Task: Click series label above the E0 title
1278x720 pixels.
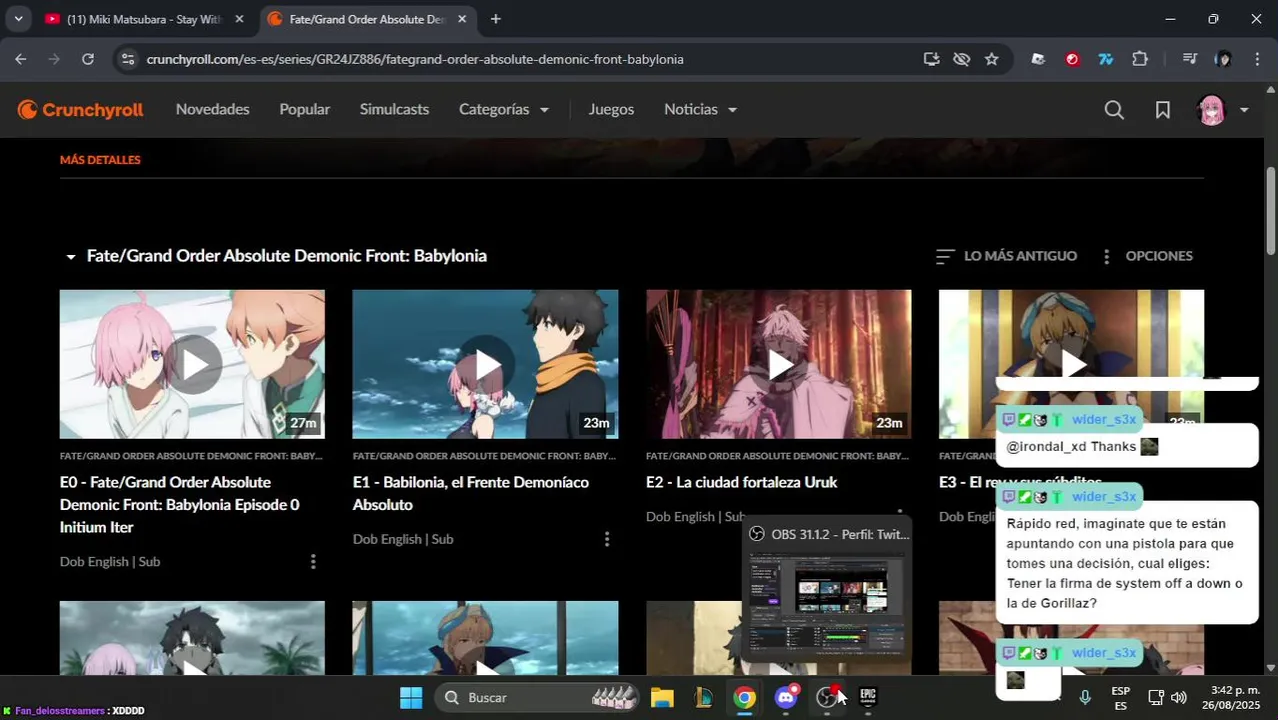Action: click(191, 456)
